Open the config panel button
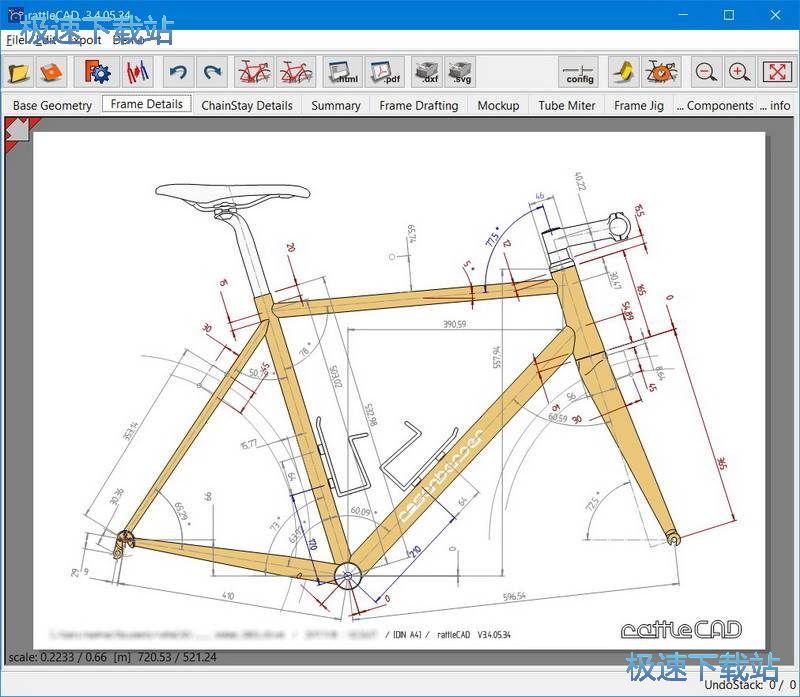The image size is (800, 697). click(579, 72)
